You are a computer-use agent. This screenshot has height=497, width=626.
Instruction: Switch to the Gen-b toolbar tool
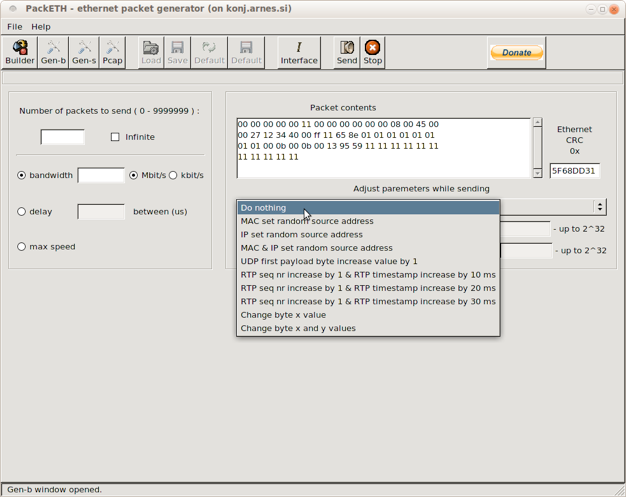53,53
